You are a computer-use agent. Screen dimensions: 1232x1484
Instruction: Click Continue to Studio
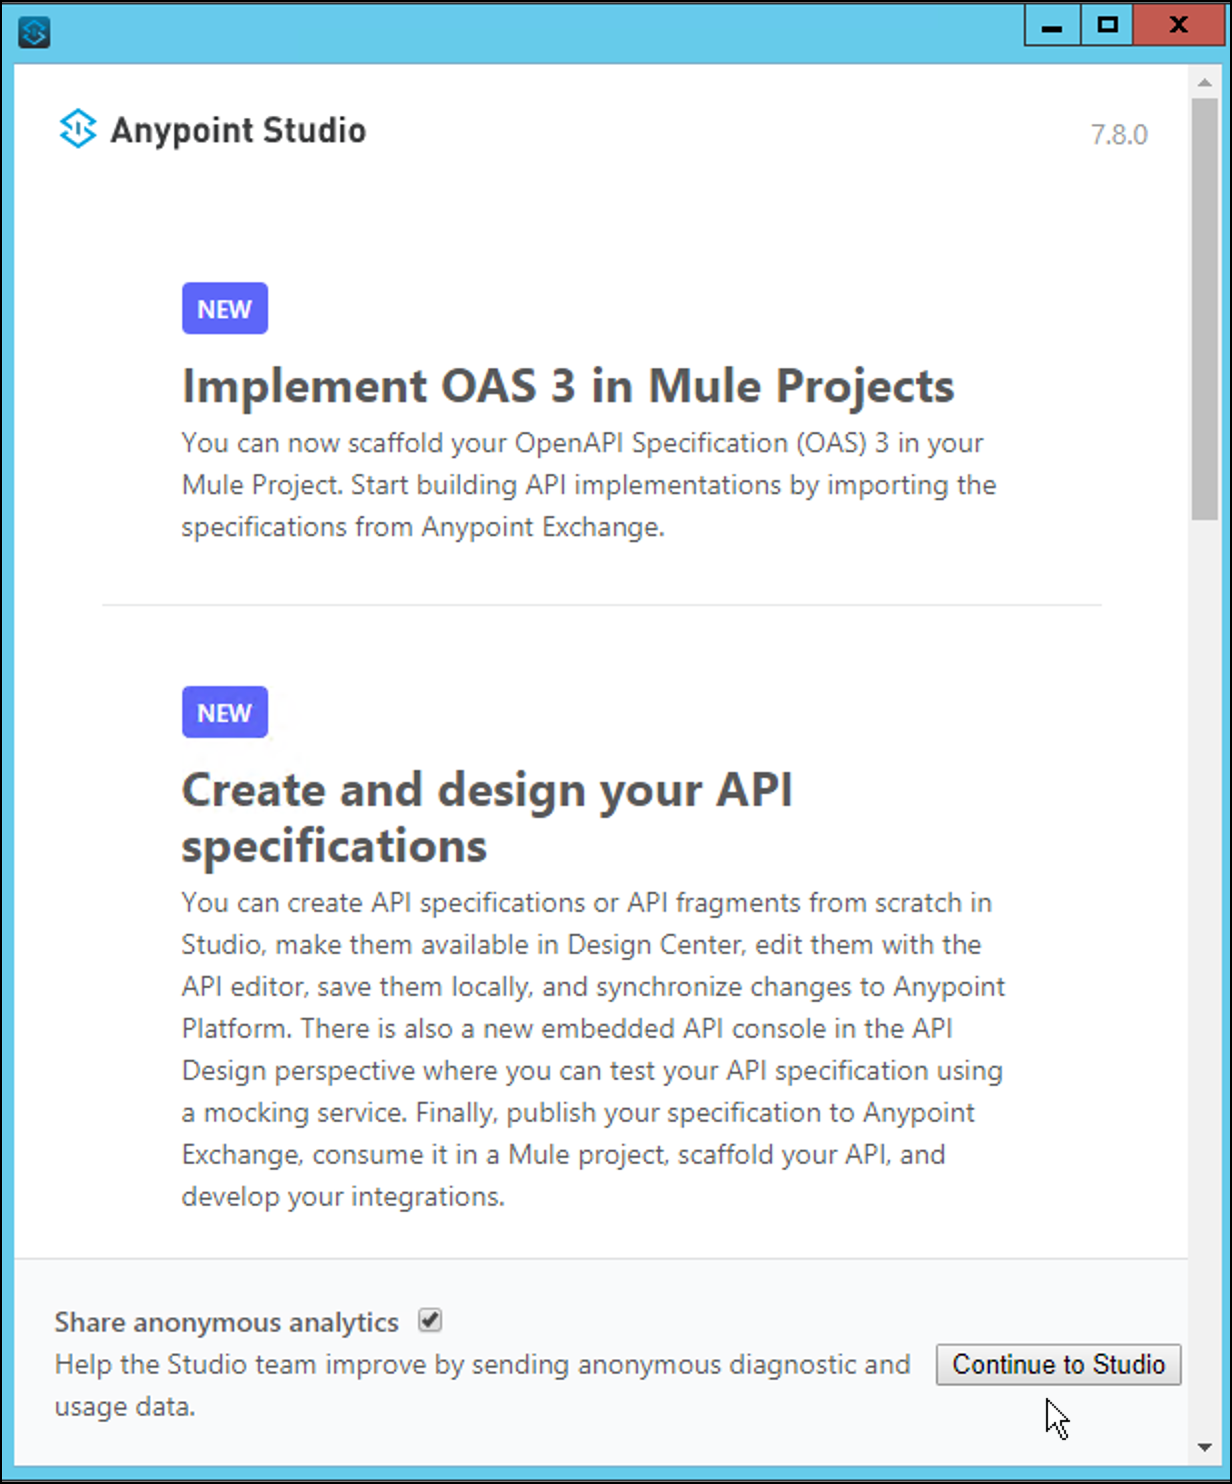[x=1059, y=1364]
